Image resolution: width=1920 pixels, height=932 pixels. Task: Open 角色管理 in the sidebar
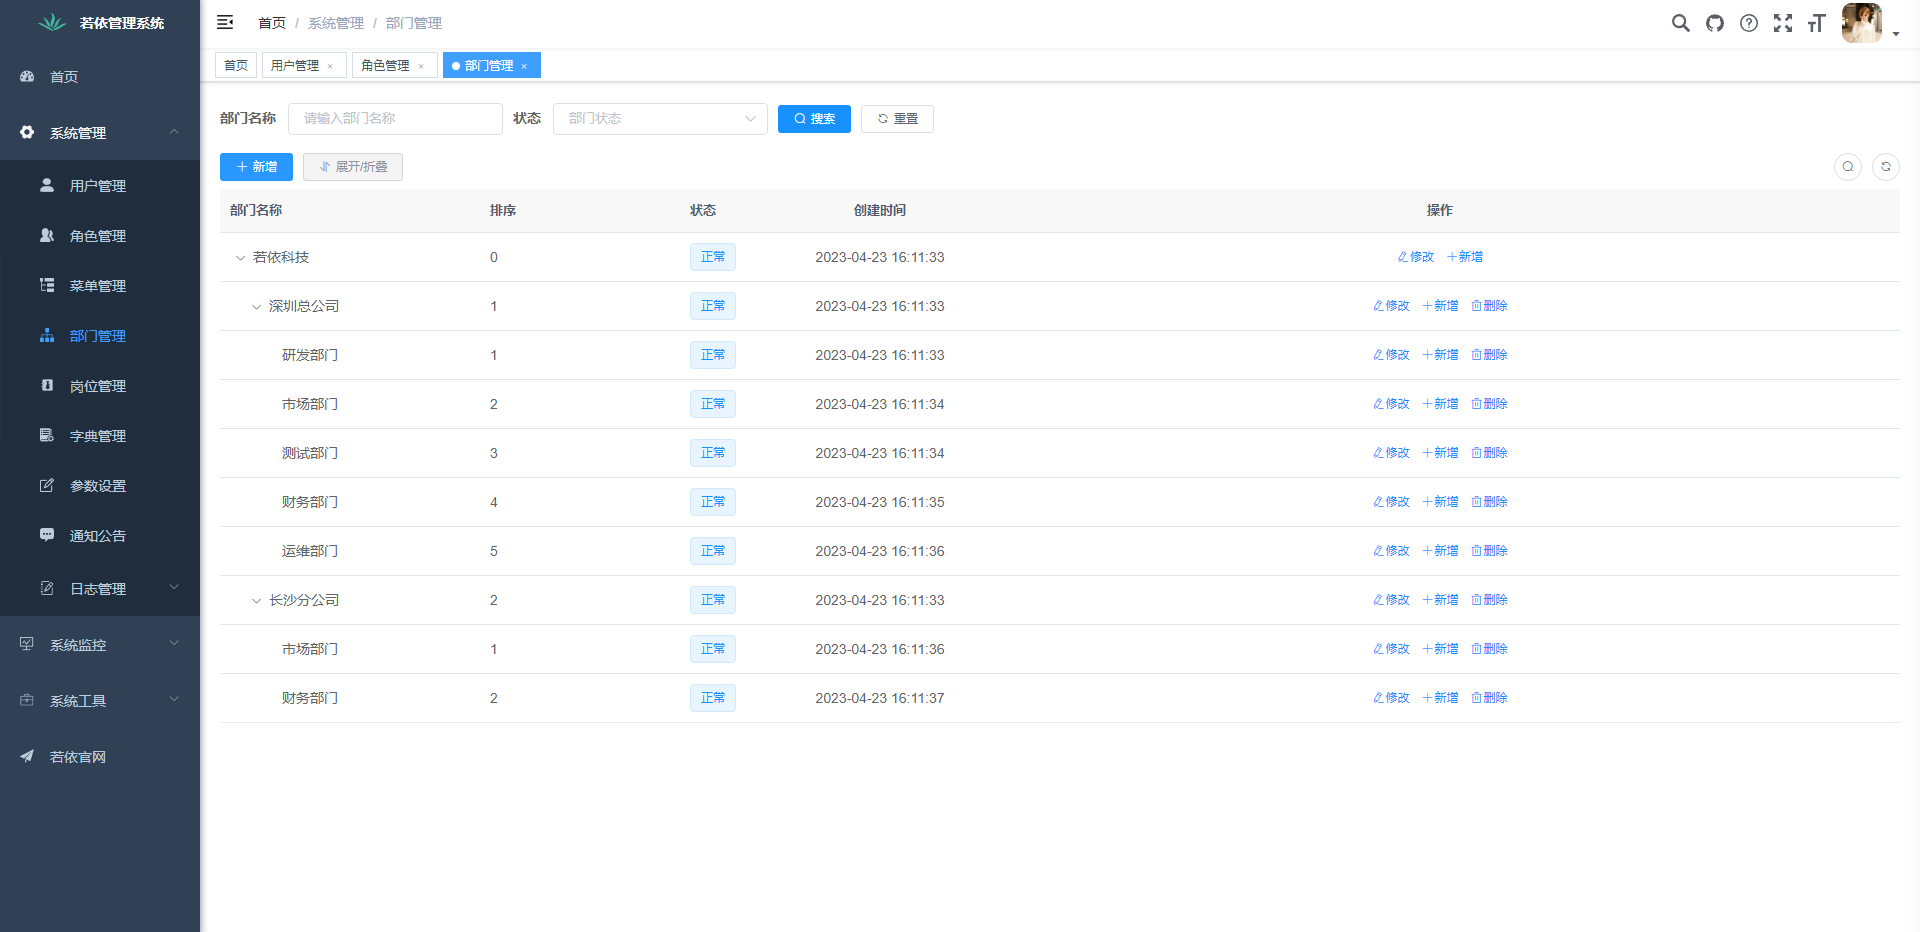pyautogui.click(x=100, y=236)
